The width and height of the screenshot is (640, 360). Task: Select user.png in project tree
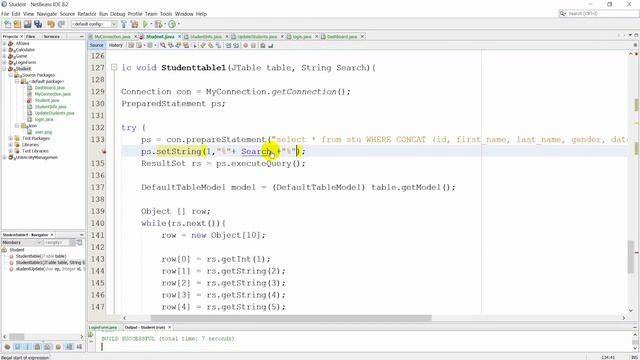pos(43,132)
